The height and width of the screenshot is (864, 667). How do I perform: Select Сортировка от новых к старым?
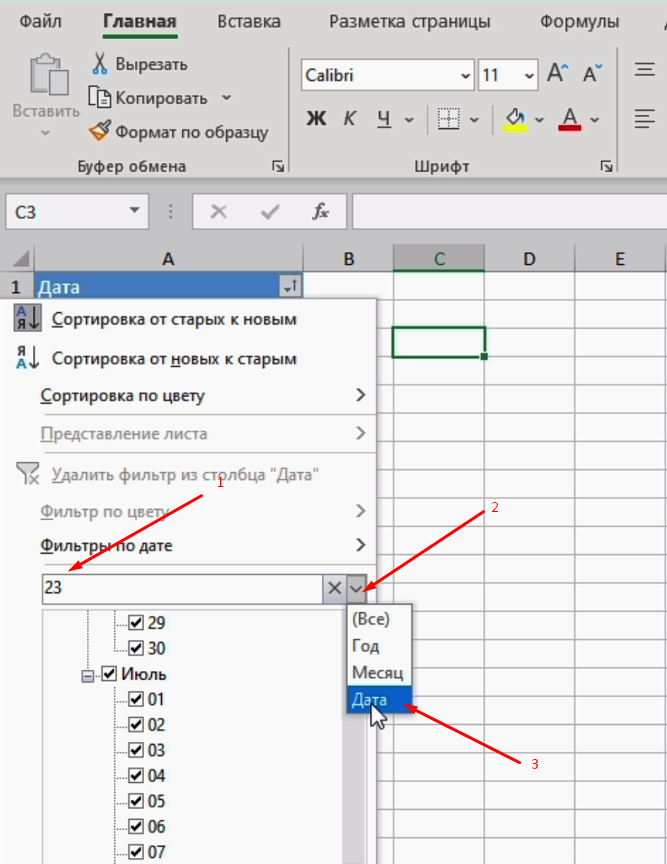pyautogui.click(x=174, y=359)
